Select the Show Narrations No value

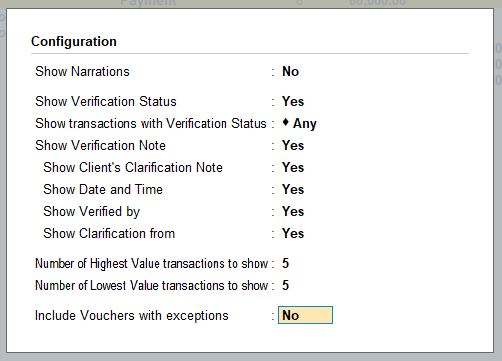pyautogui.click(x=290, y=71)
